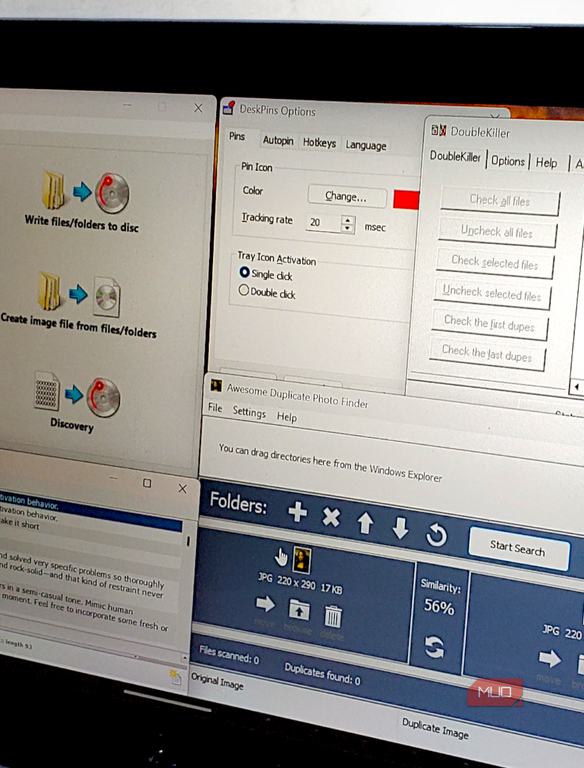Screen dimensions: 584x768
Task: Click the 56% similarity value
Action: (x=439, y=607)
